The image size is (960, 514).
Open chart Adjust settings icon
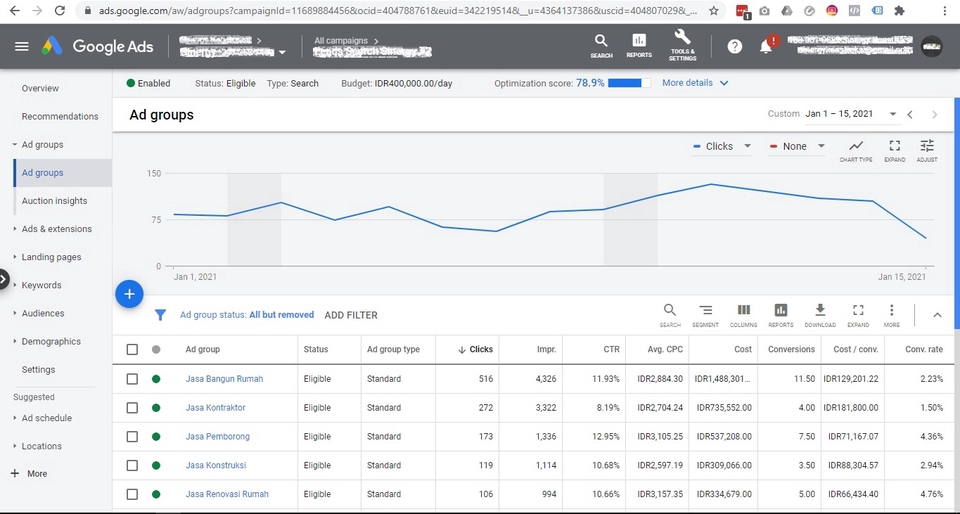click(927, 151)
